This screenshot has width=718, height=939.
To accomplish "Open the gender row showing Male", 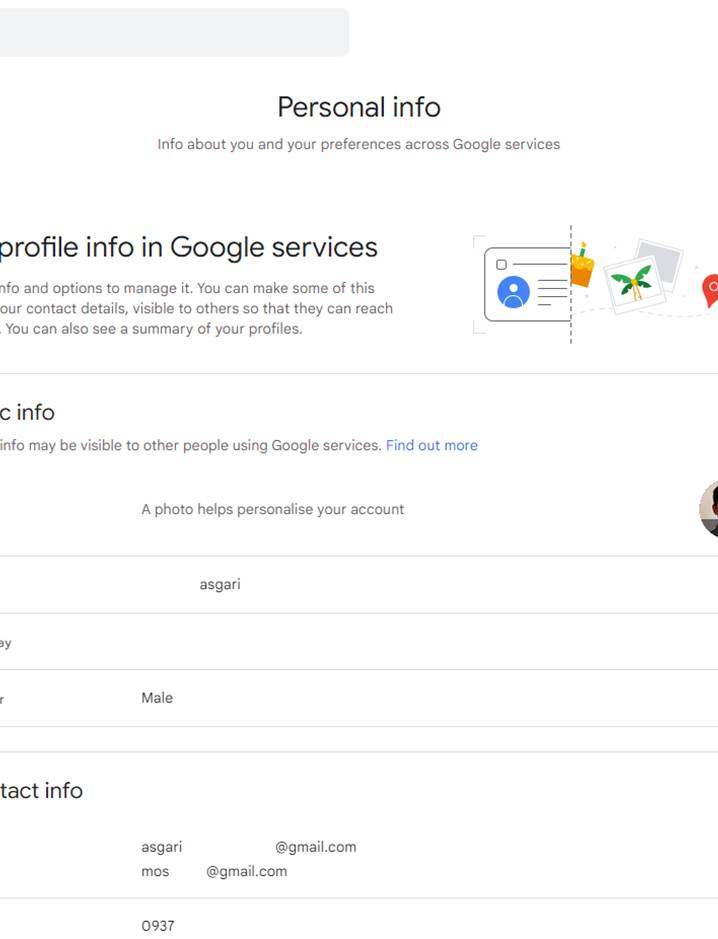I will (359, 698).
